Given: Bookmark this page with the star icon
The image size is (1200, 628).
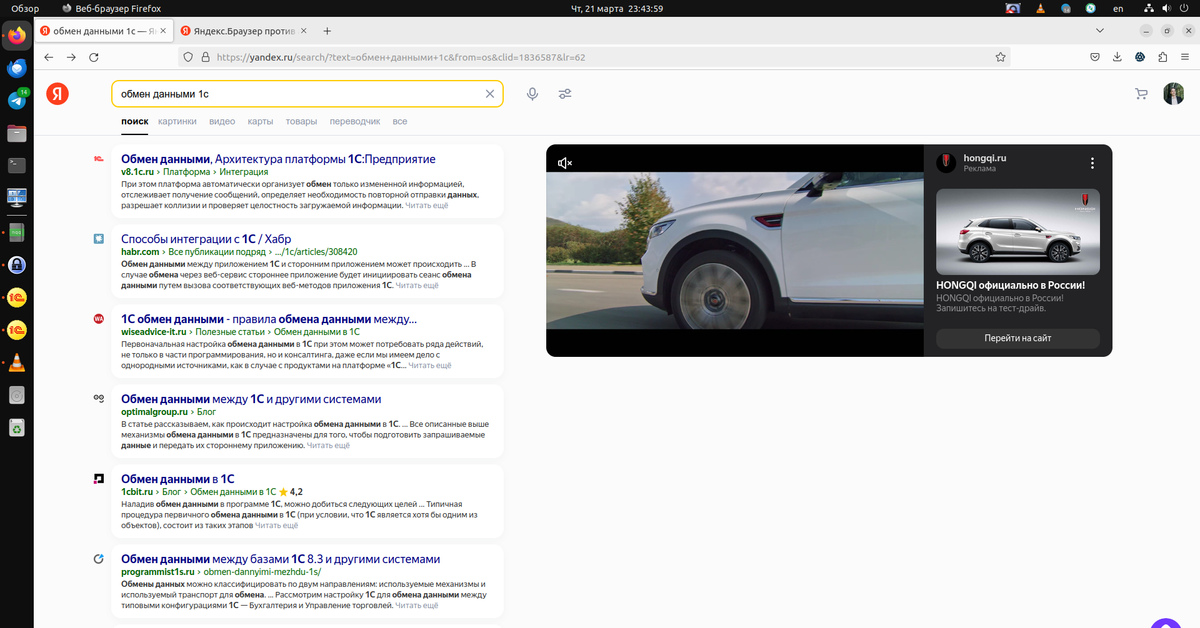Looking at the screenshot, I should (x=1001, y=57).
